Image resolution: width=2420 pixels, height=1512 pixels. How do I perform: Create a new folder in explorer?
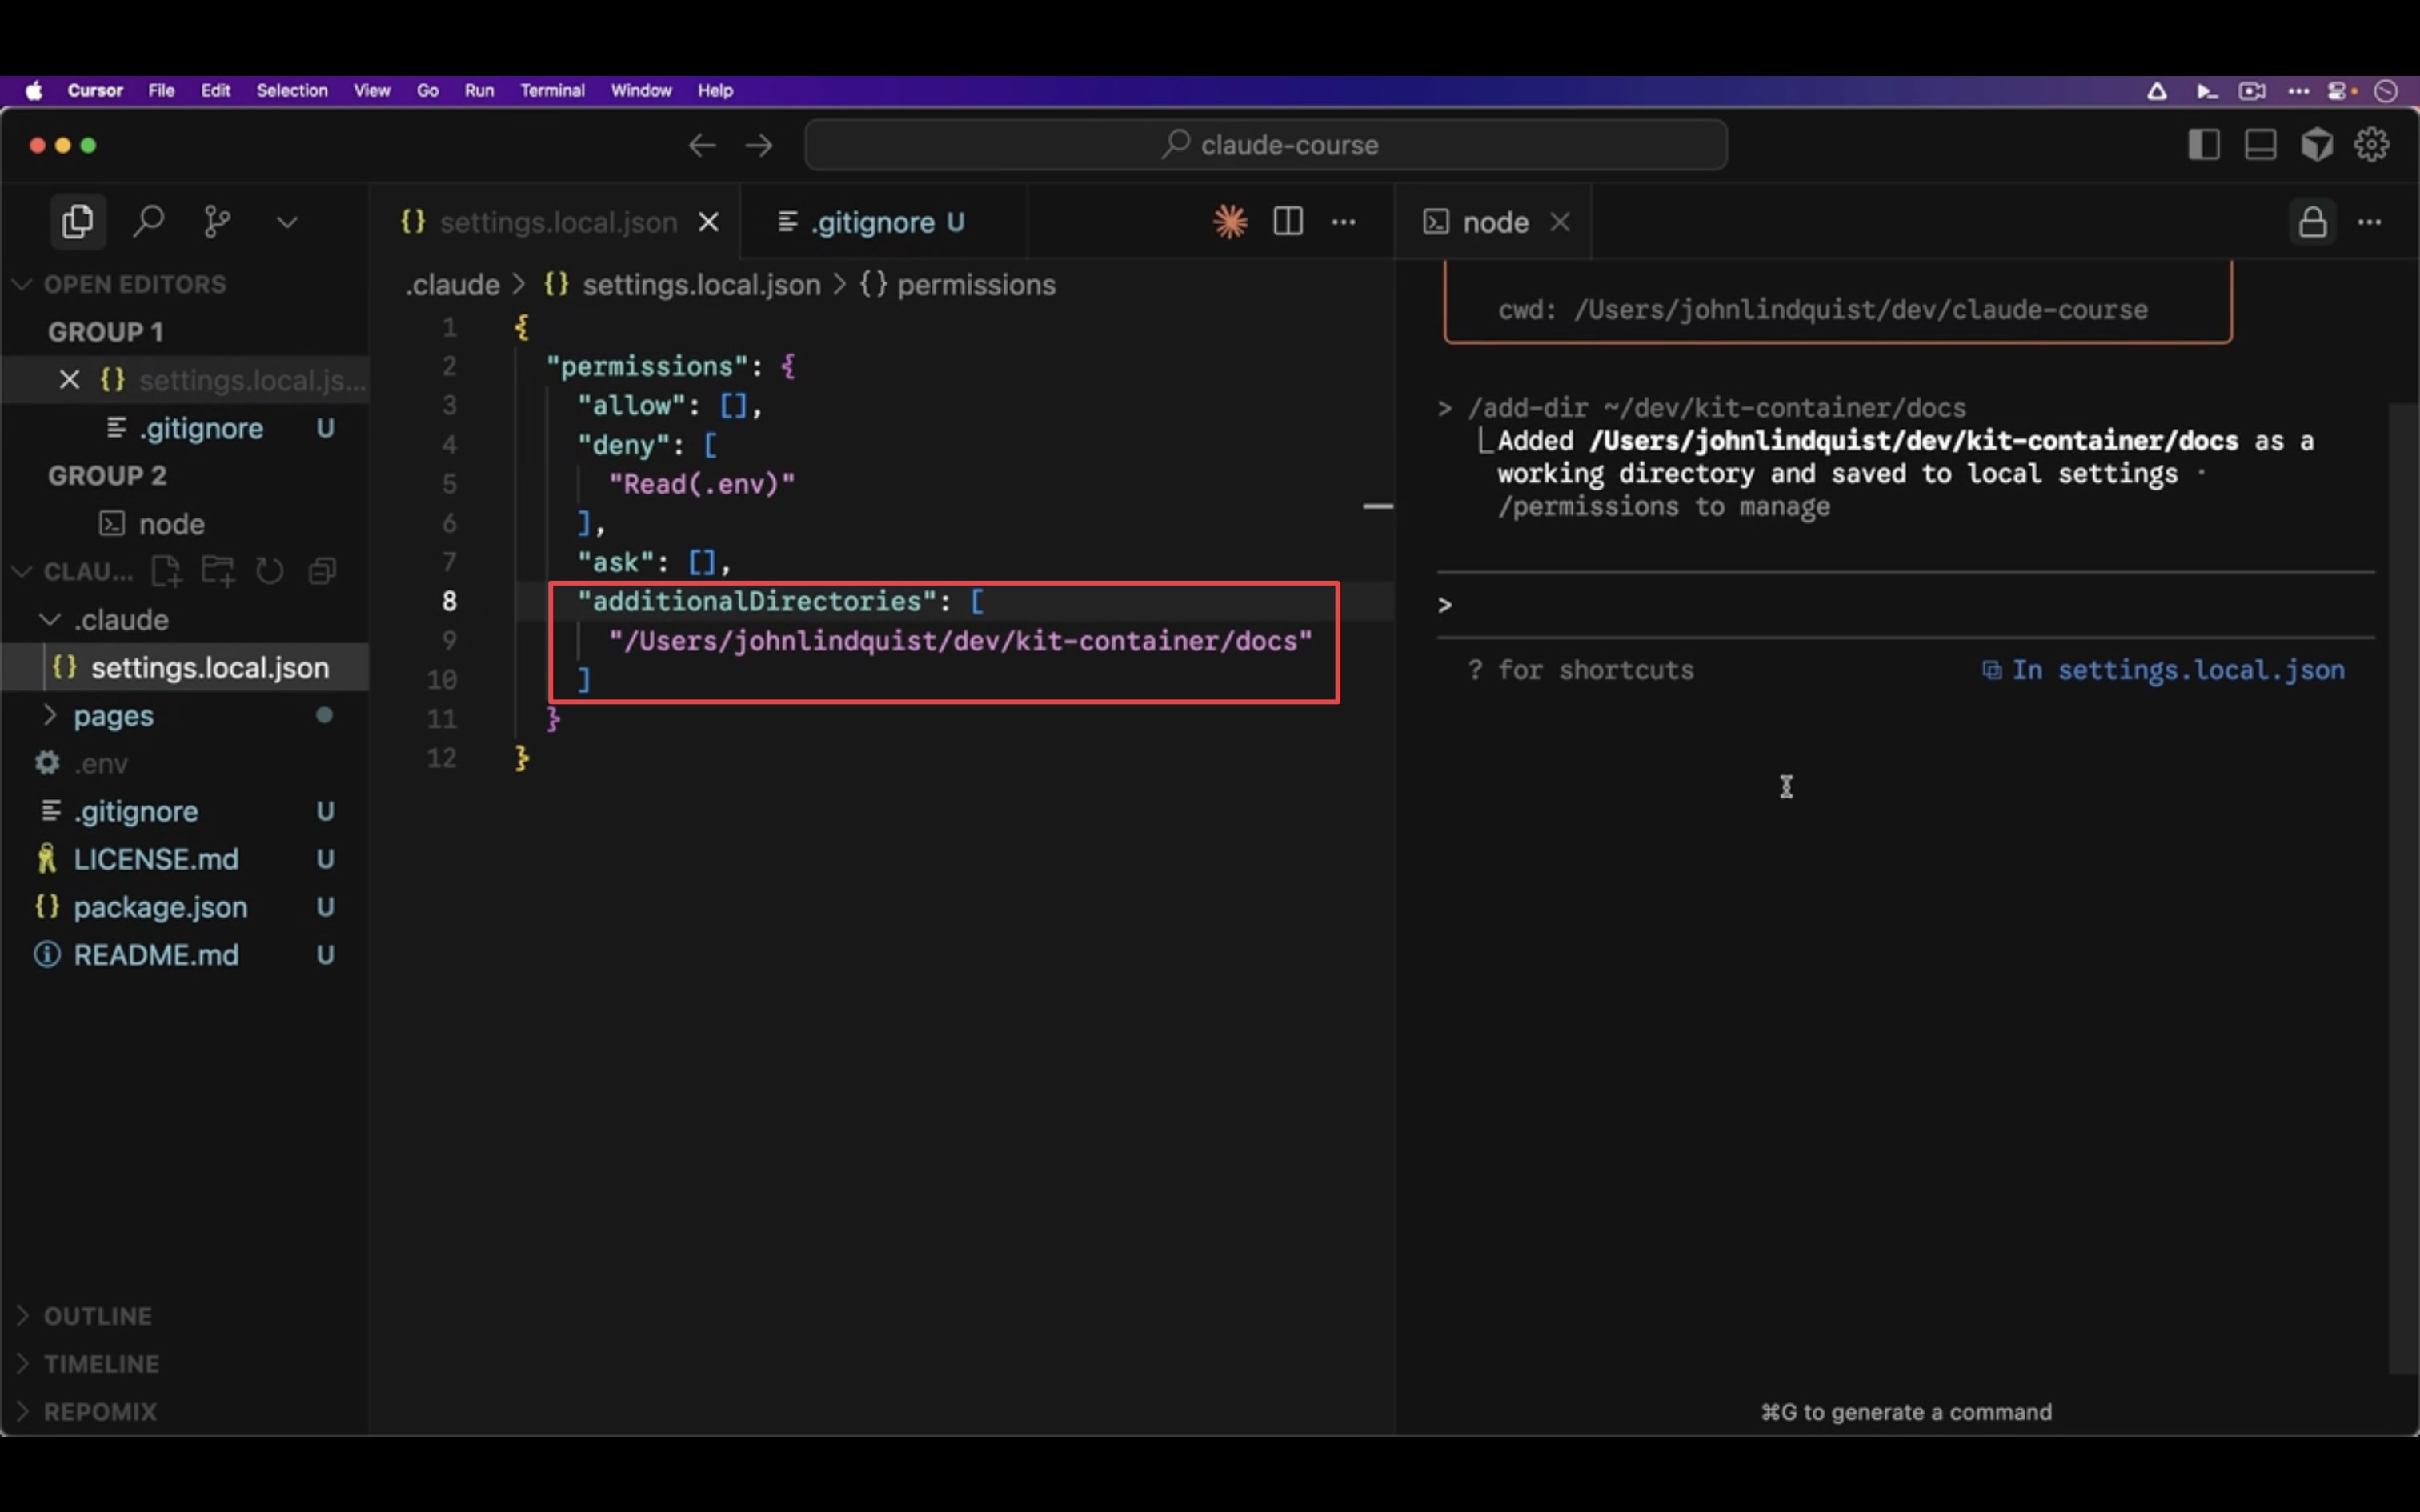218,572
